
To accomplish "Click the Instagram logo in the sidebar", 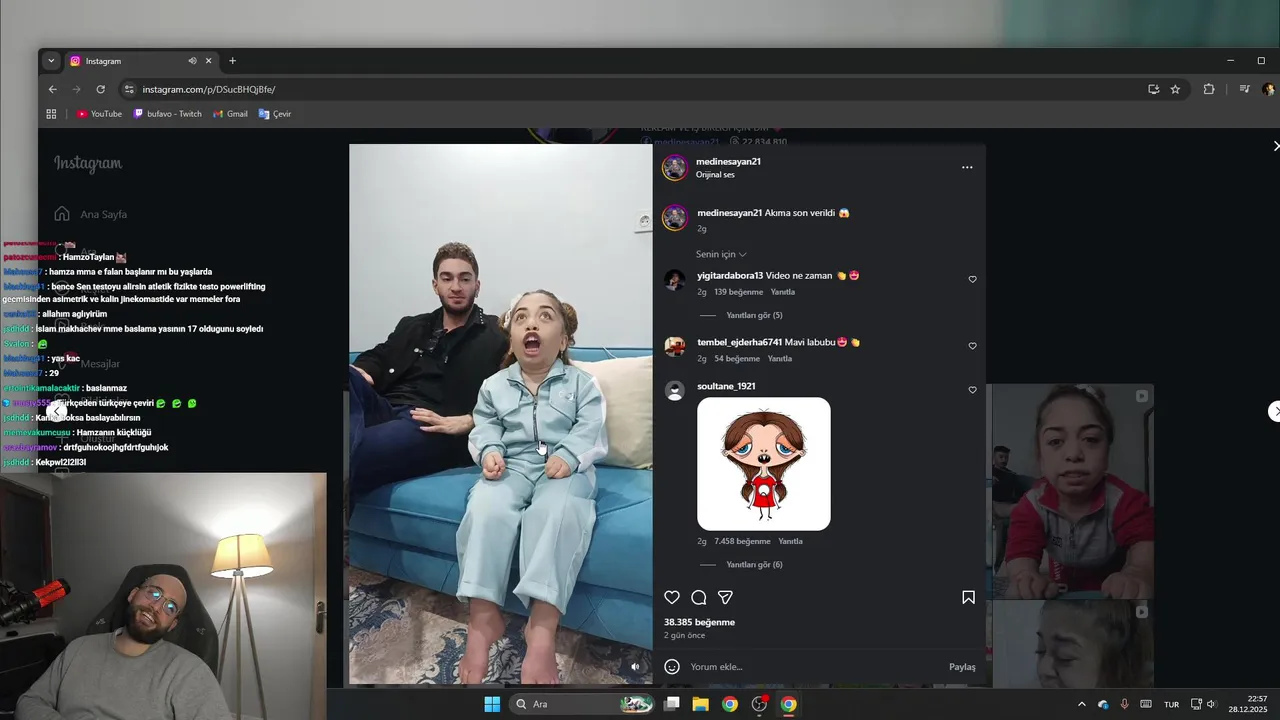I will (88, 164).
